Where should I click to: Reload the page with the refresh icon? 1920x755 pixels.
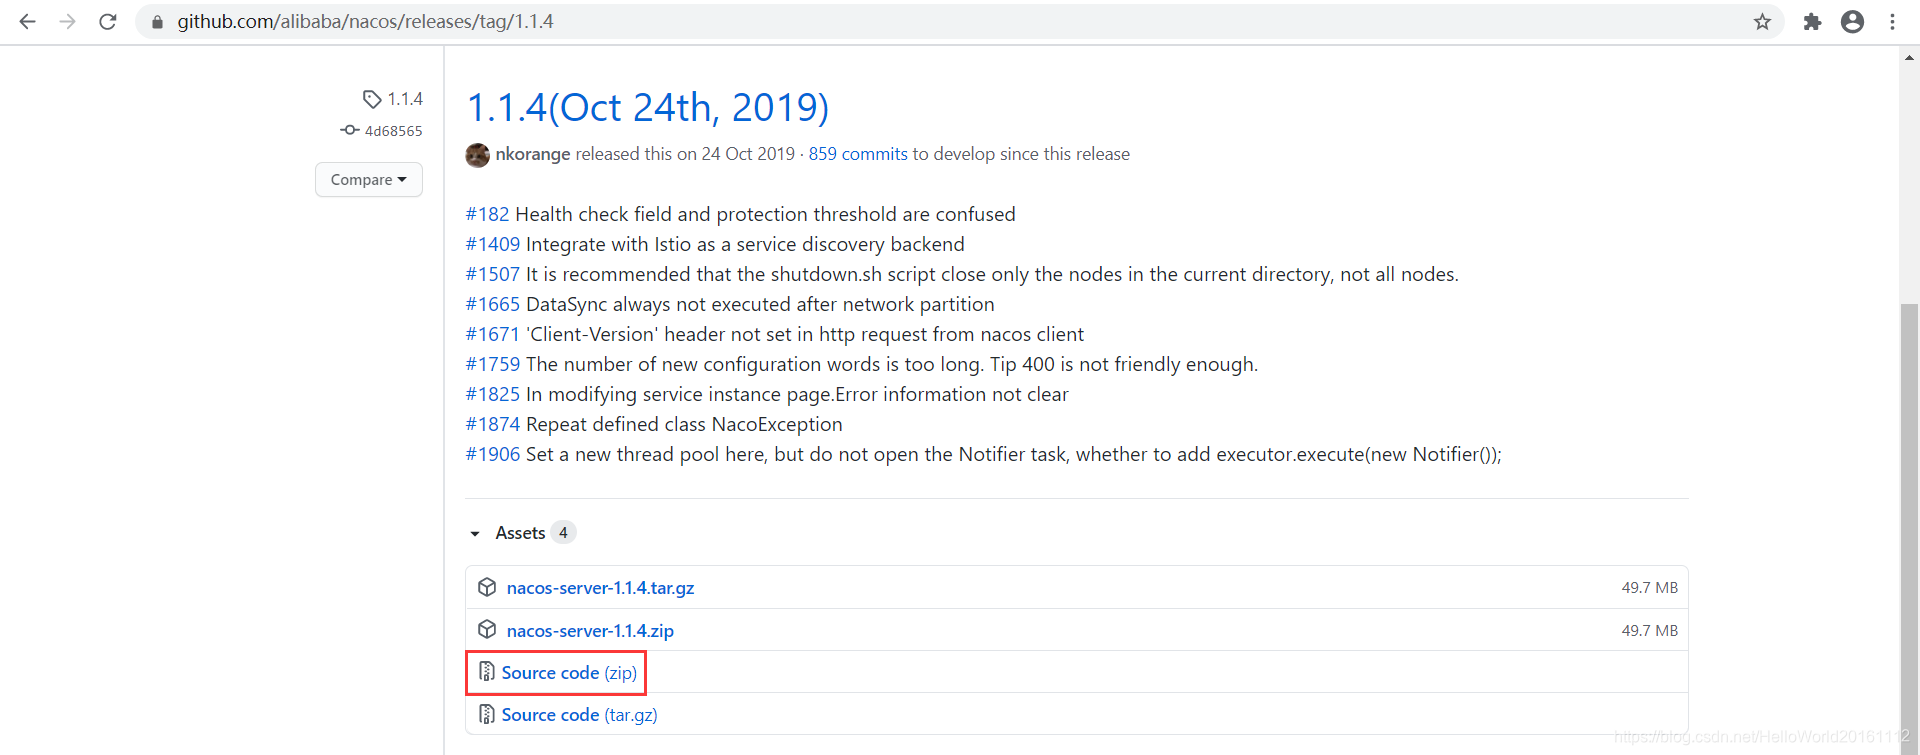(107, 21)
